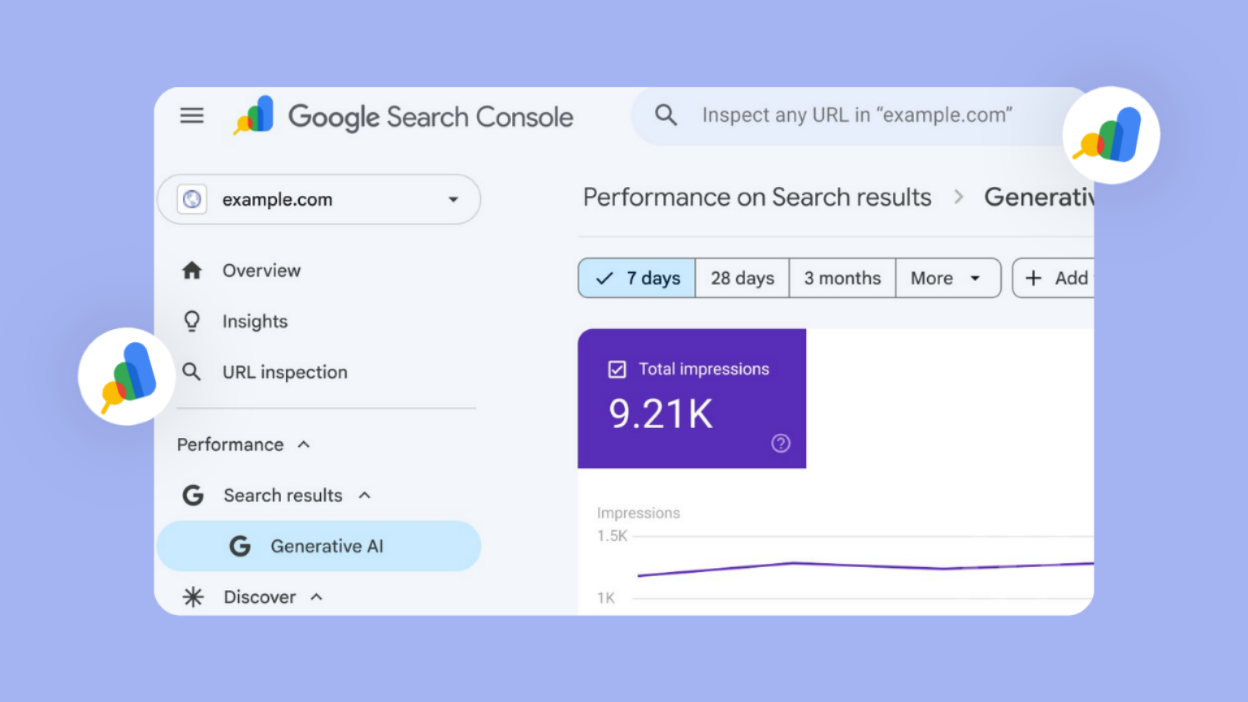Click the help icon on Total impressions card
1248x702 pixels.
tap(781, 443)
